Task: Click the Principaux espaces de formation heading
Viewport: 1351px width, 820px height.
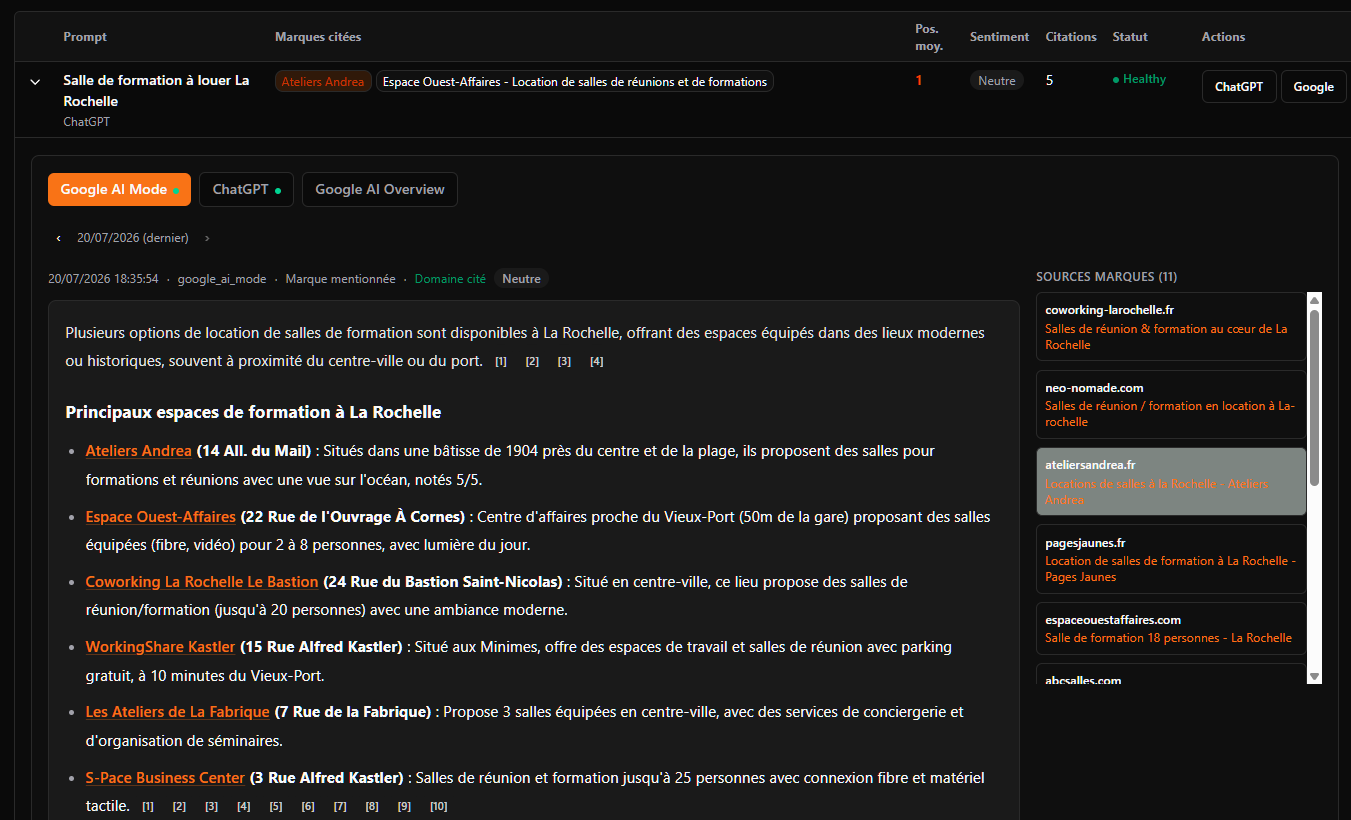Action: coord(253,412)
